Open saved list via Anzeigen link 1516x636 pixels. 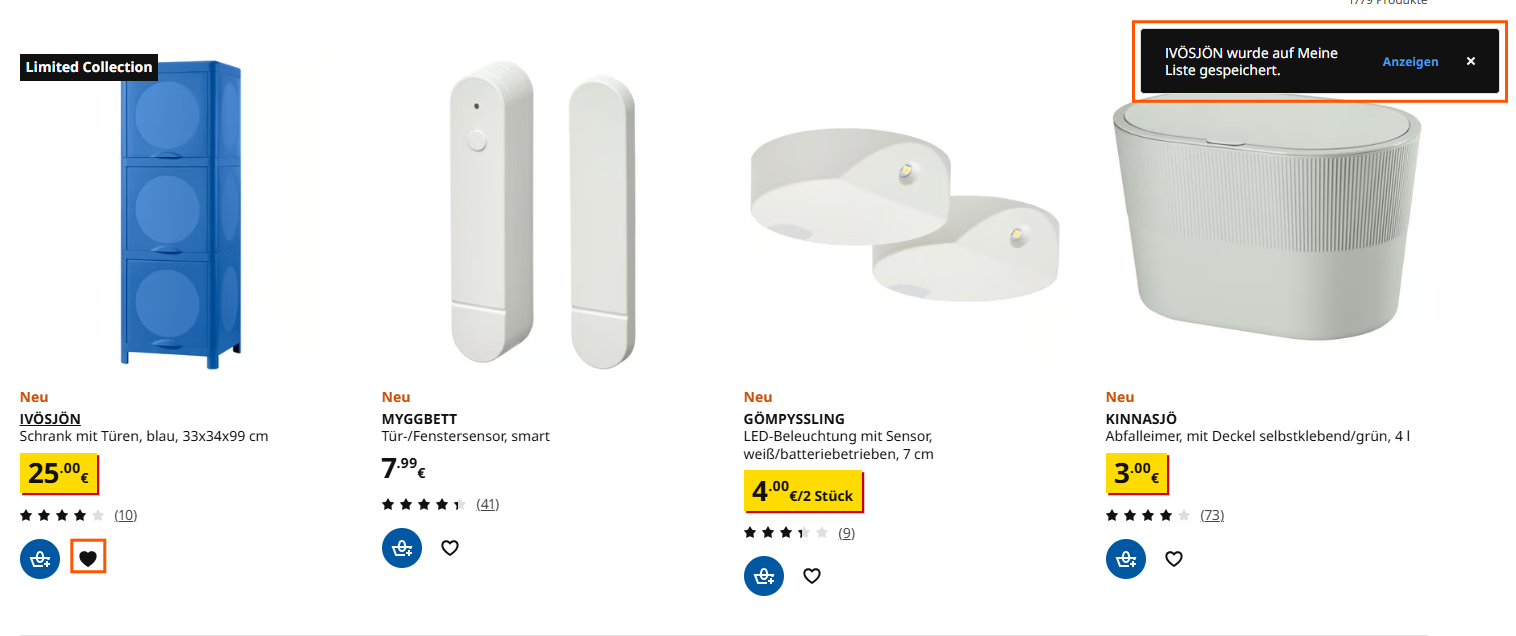(1410, 61)
